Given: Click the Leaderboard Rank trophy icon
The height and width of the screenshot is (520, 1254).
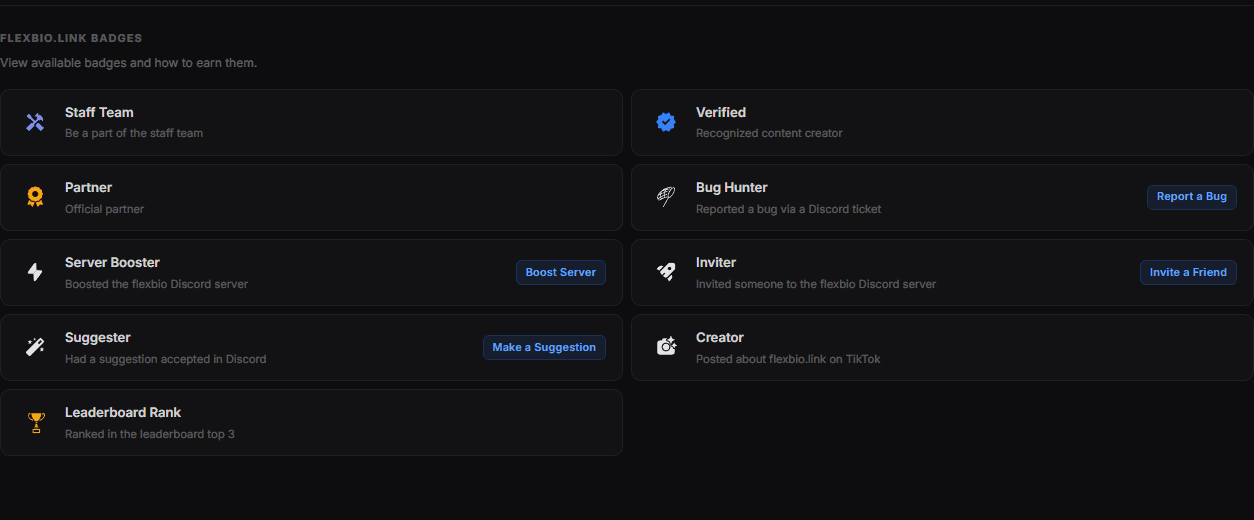Looking at the screenshot, I should [x=36, y=423].
